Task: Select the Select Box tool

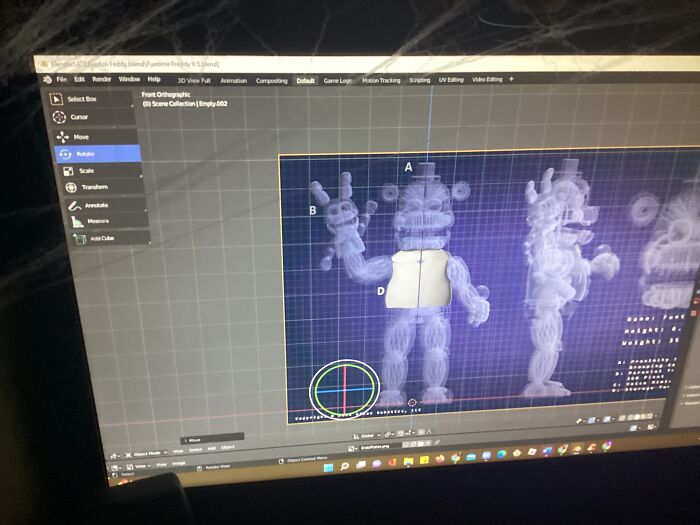Action: coord(89,99)
